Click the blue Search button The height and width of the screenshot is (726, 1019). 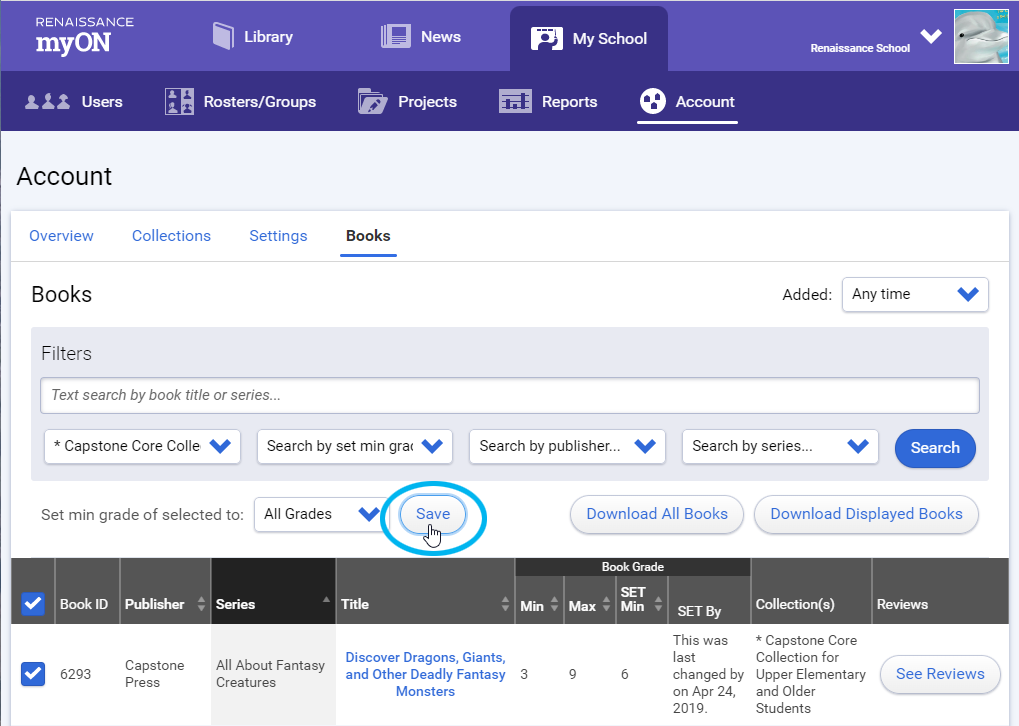click(x=935, y=448)
